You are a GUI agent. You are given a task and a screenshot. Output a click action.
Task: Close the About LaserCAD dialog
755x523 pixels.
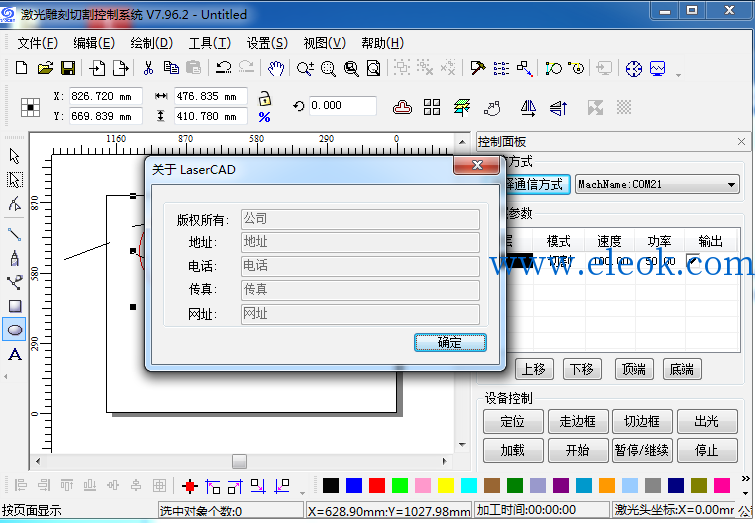(x=477, y=165)
